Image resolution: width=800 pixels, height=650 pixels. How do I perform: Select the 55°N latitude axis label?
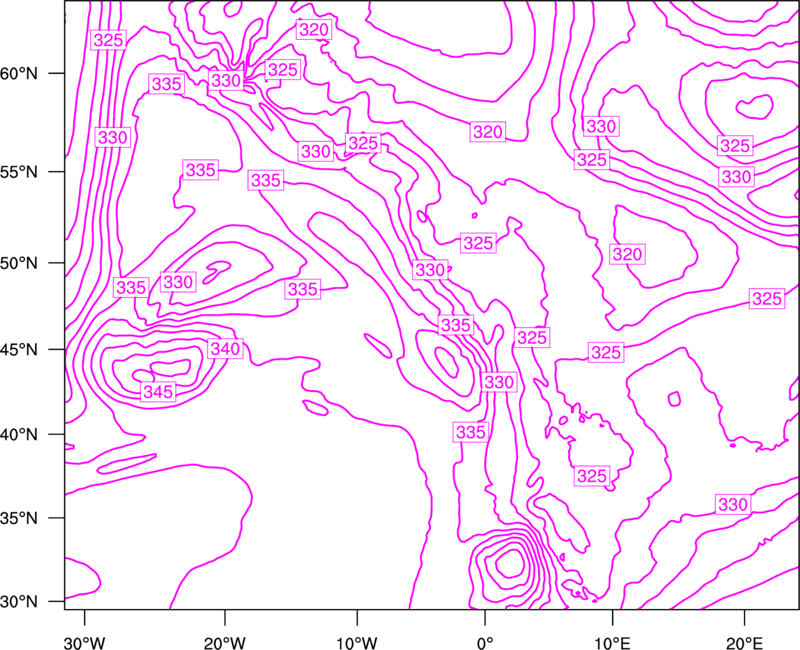pos(19,172)
